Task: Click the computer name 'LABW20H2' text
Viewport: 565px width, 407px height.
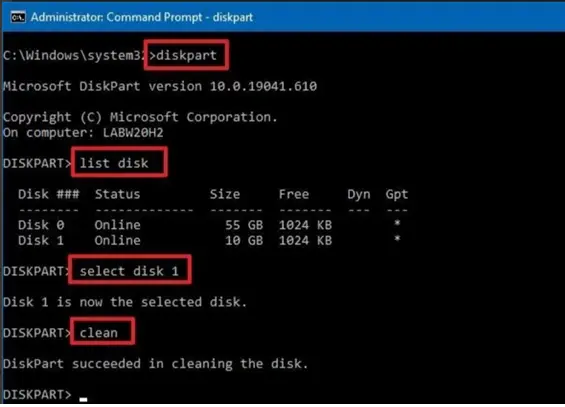Action: click(x=133, y=133)
